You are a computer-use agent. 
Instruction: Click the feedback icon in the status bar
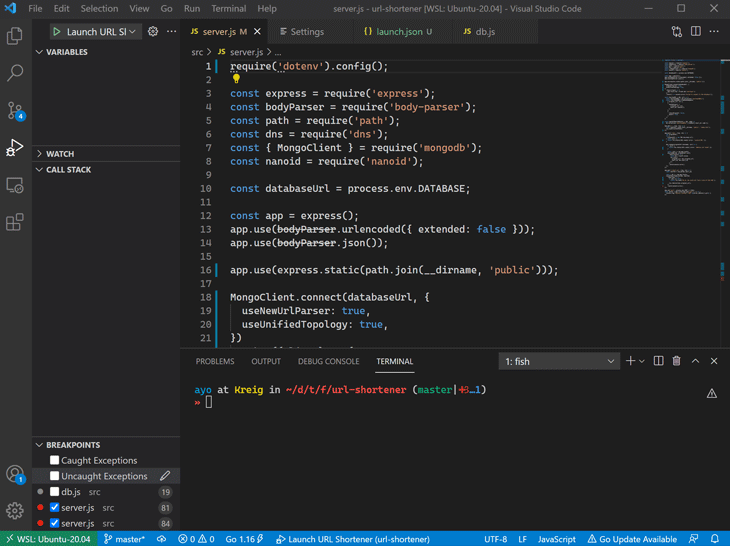tap(694, 539)
